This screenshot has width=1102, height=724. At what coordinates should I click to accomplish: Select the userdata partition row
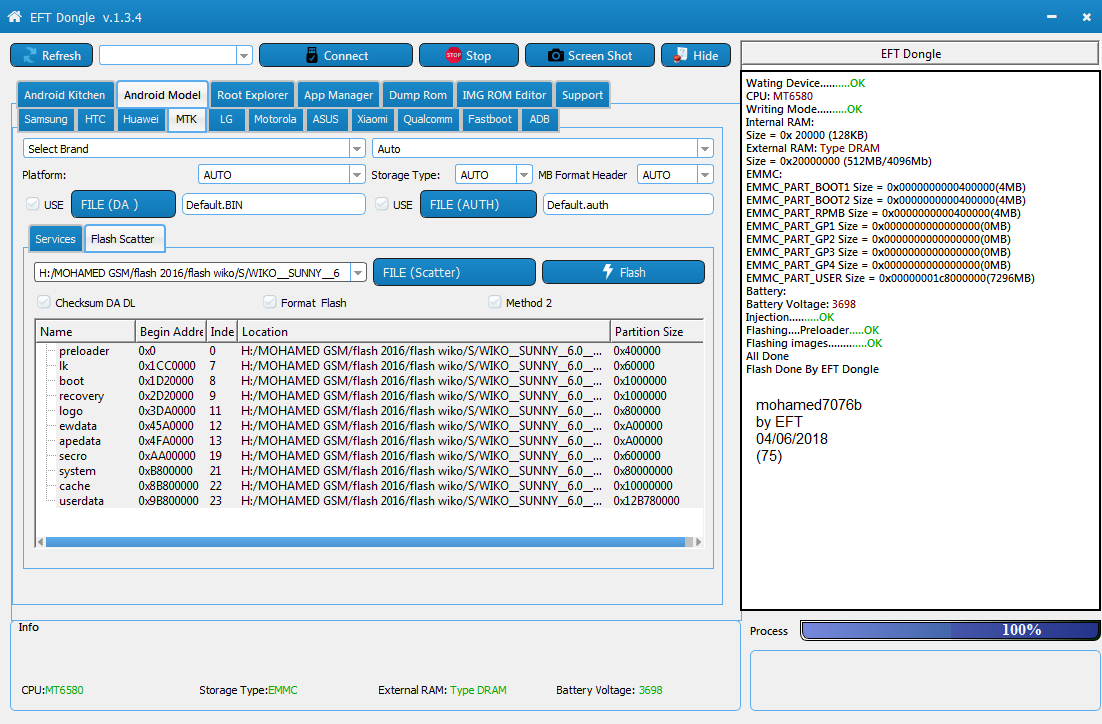(x=370, y=501)
